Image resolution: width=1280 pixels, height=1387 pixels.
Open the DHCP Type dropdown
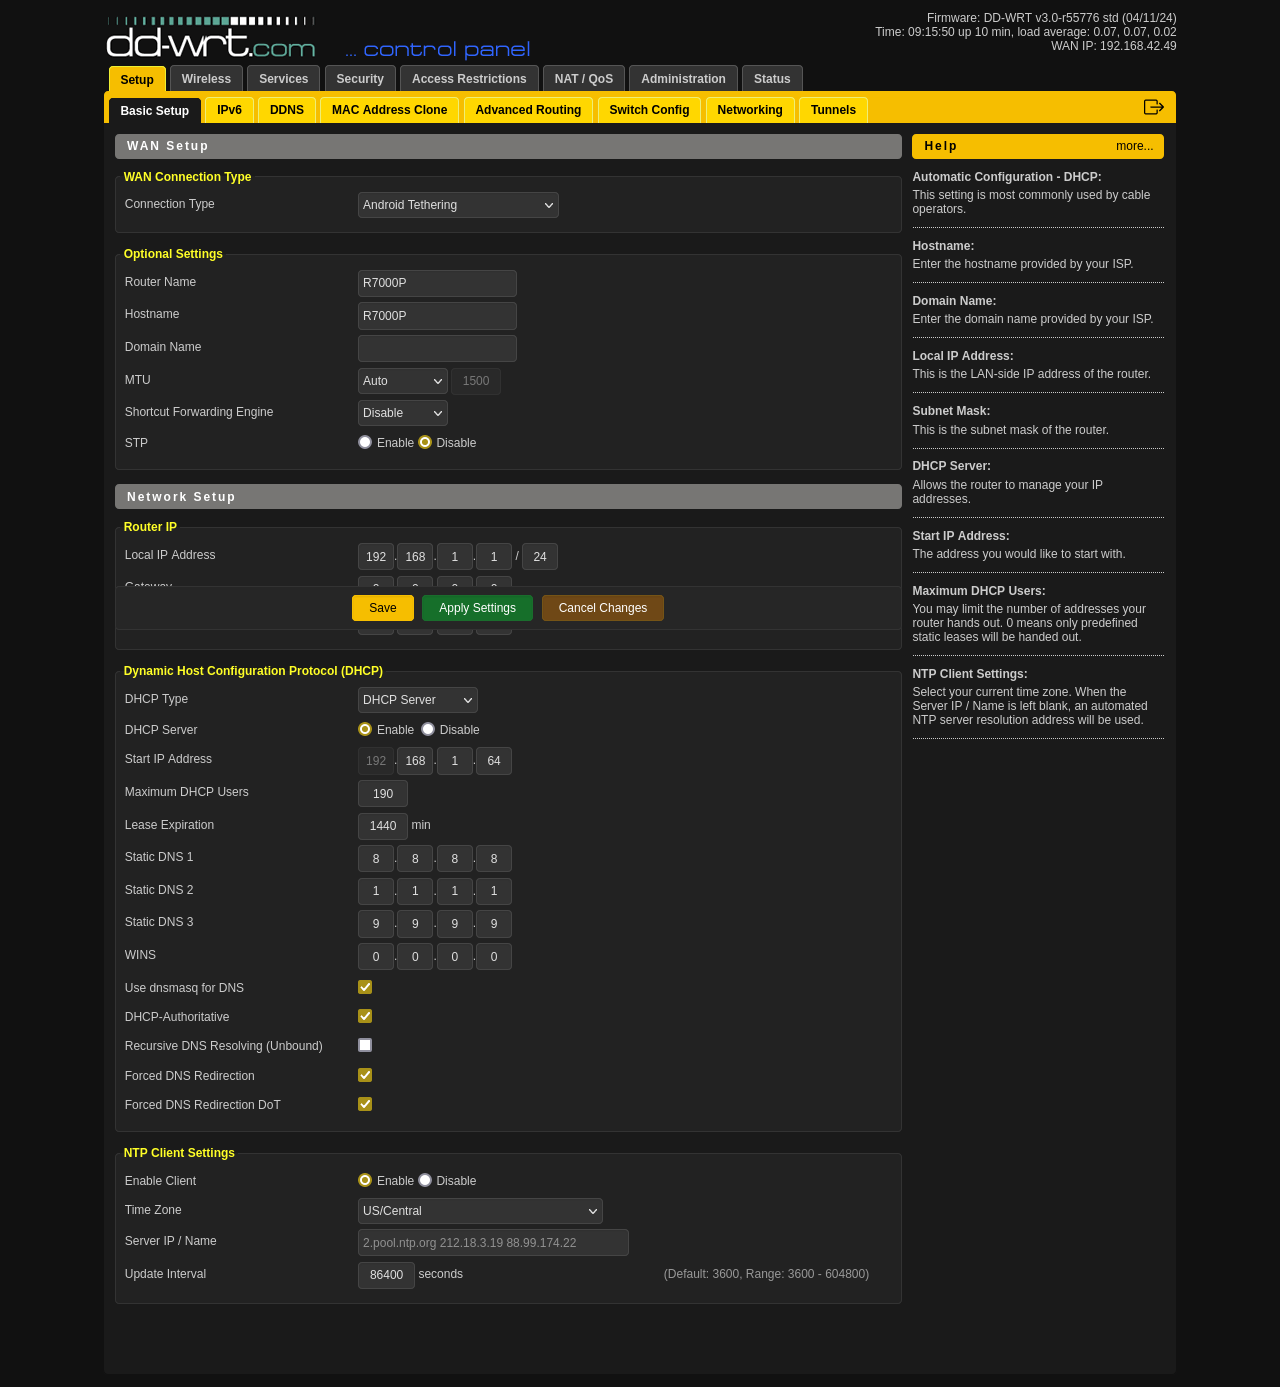pyautogui.click(x=416, y=700)
